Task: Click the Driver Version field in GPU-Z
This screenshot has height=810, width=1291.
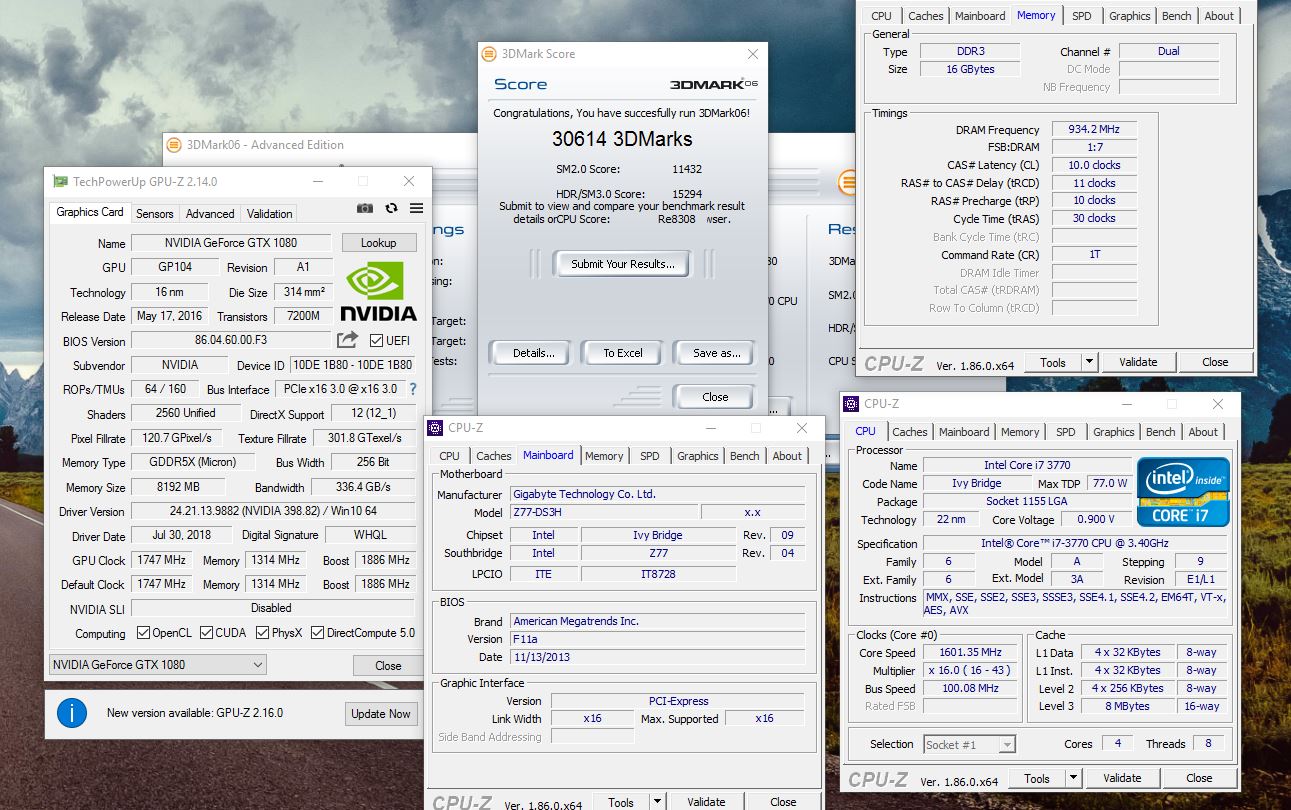Action: click(x=273, y=512)
